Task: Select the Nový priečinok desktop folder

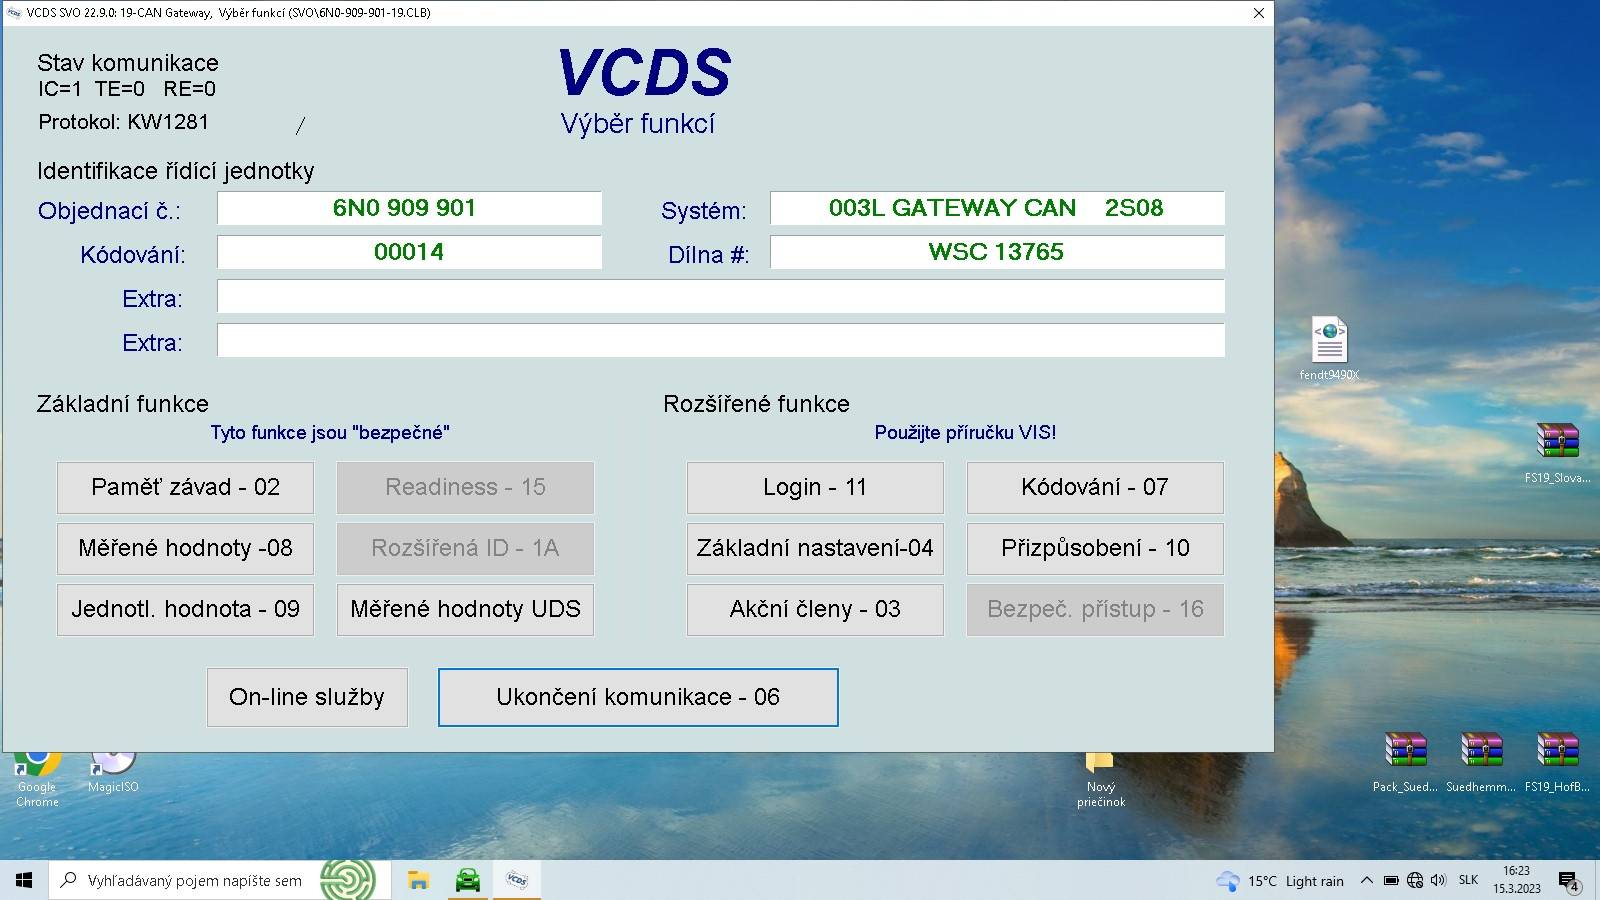Action: 1101,779
